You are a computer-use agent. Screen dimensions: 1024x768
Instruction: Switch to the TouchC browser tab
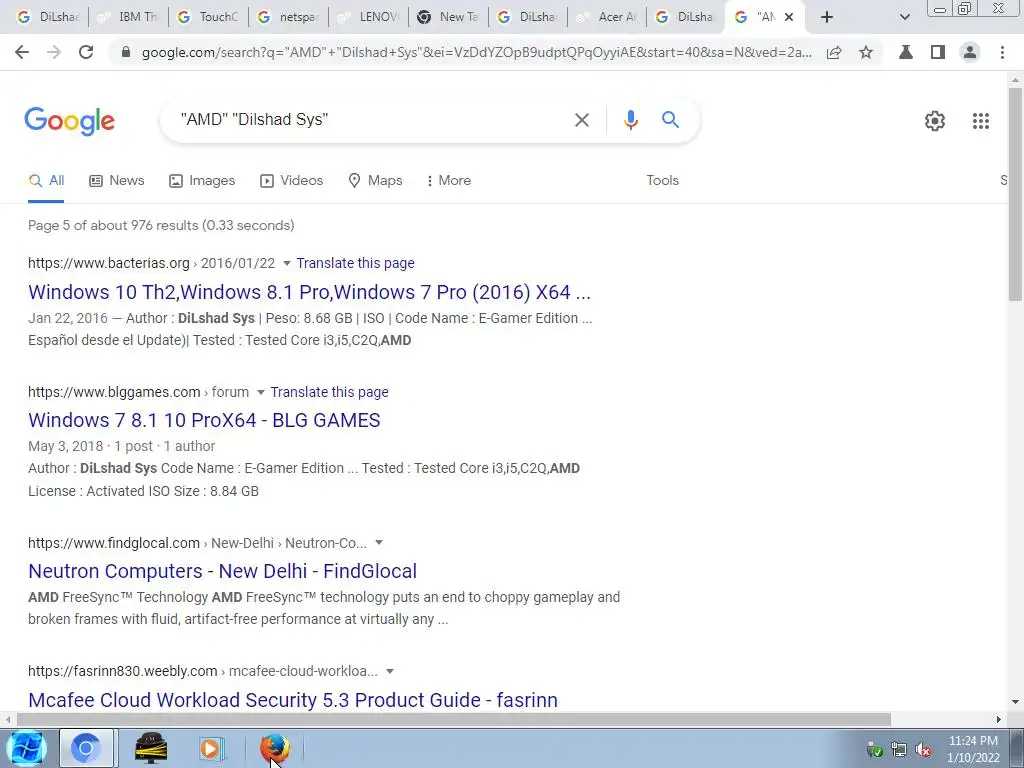(x=208, y=17)
